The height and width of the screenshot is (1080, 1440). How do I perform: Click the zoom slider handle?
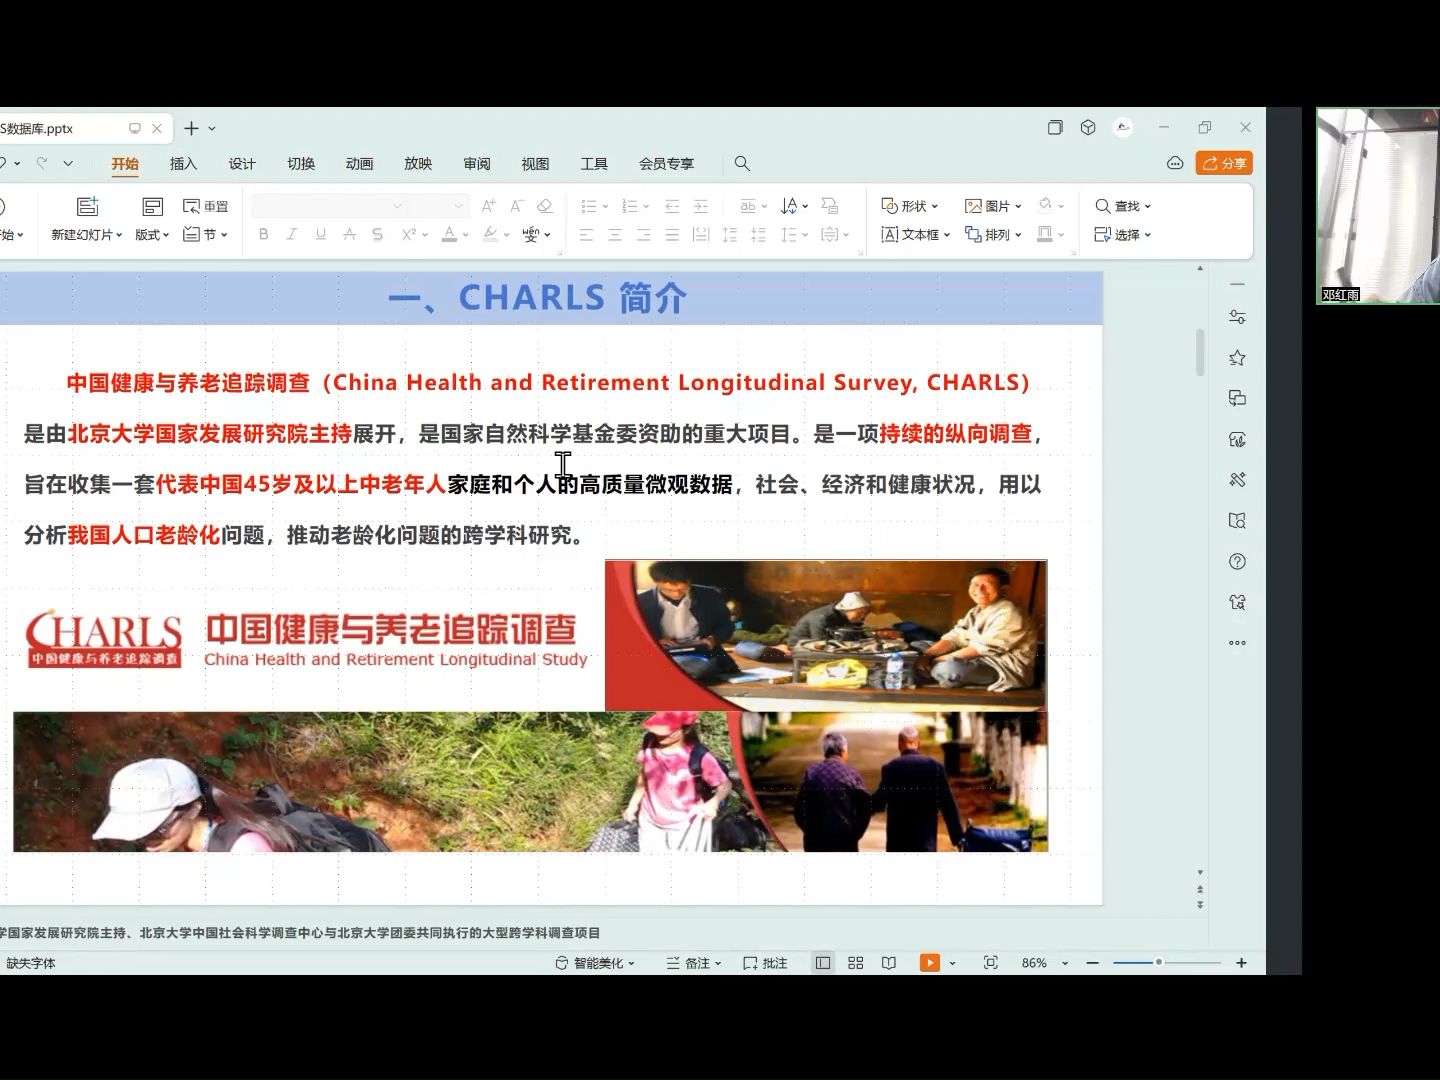pyautogui.click(x=1158, y=962)
